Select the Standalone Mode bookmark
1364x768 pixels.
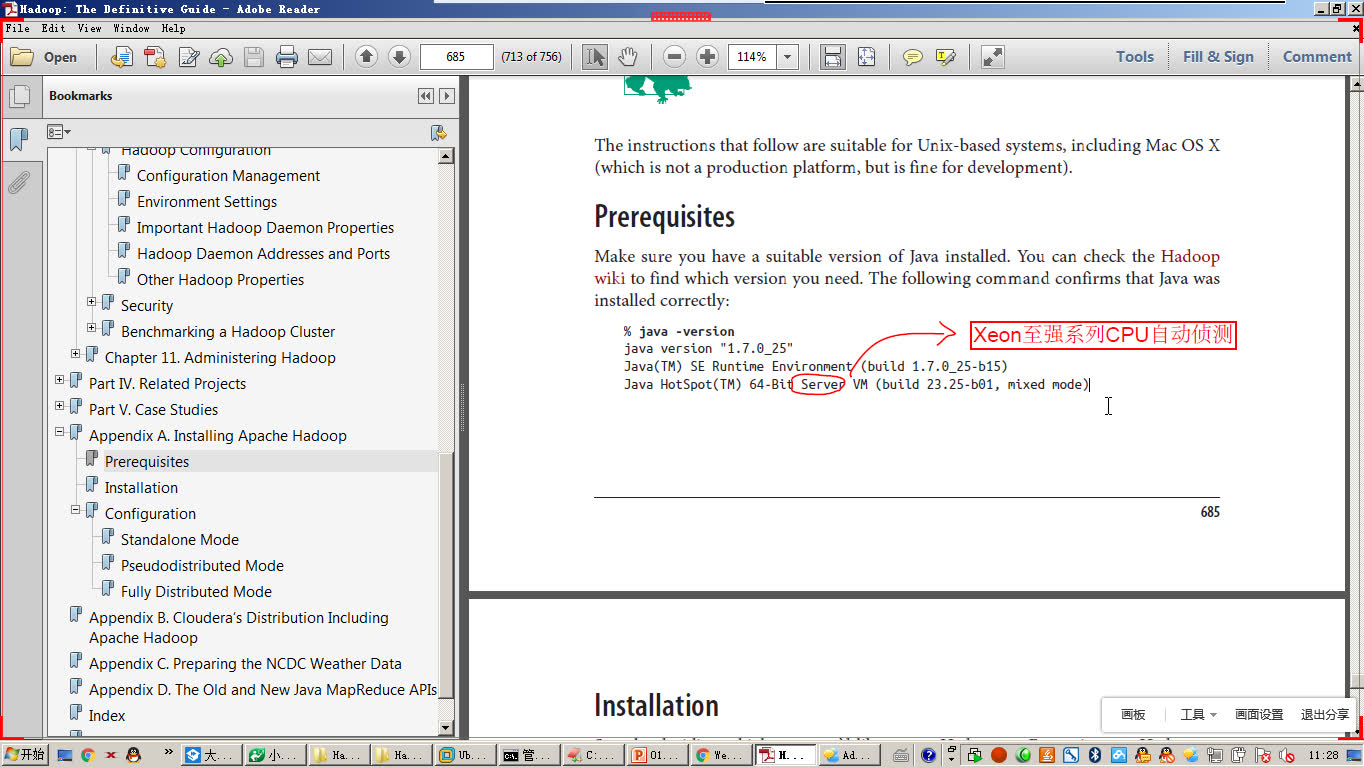coord(180,540)
